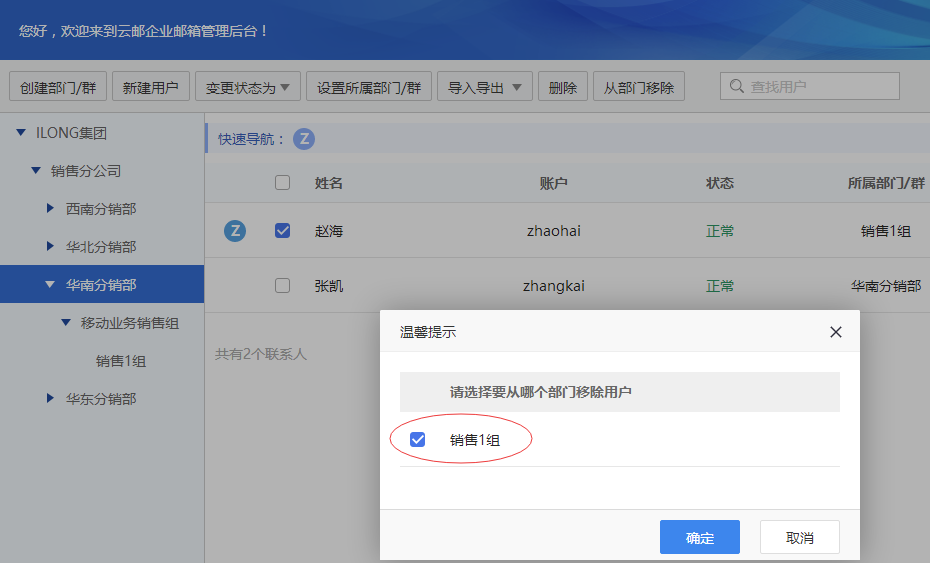Click the search magnifier icon
The image size is (930, 563).
tap(737, 87)
